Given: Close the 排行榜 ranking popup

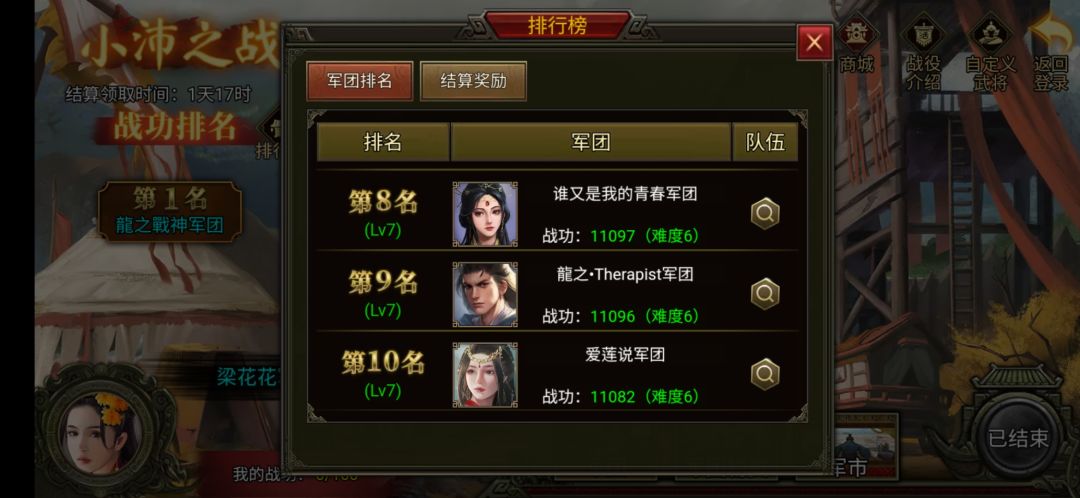Looking at the screenshot, I should click(814, 43).
